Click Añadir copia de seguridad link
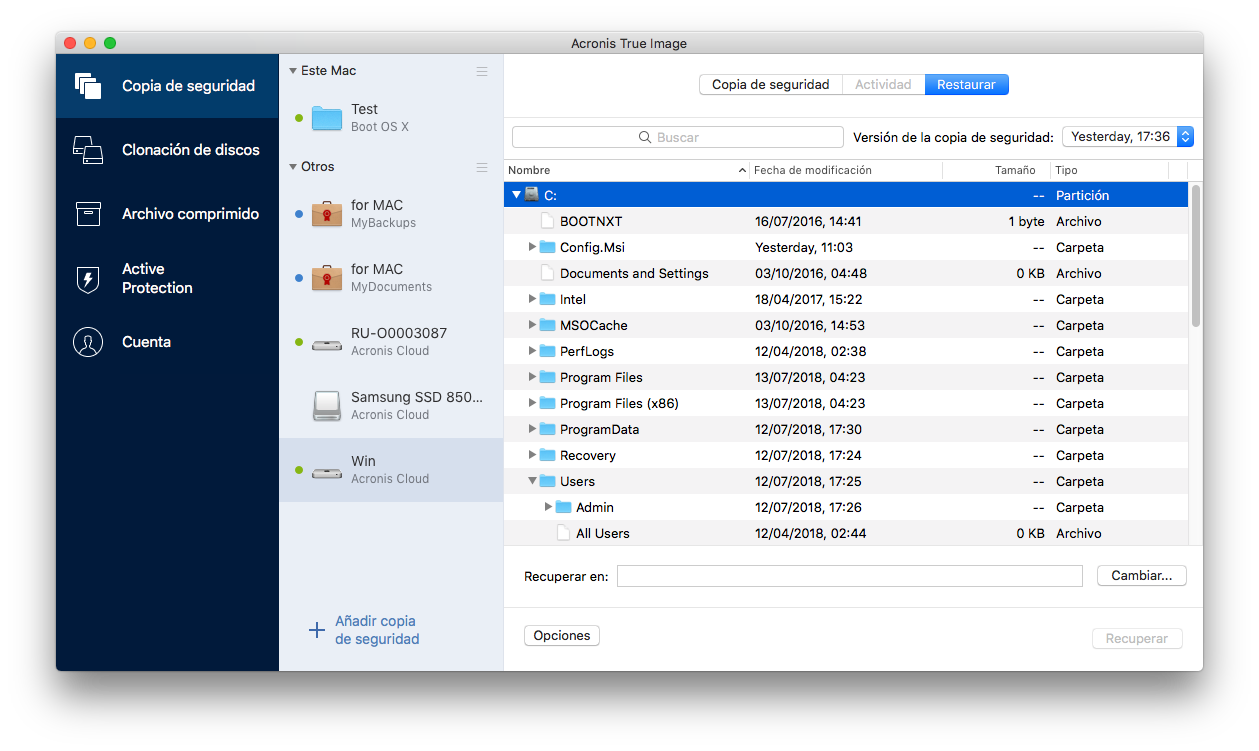This screenshot has width=1259, height=751. coord(377,630)
